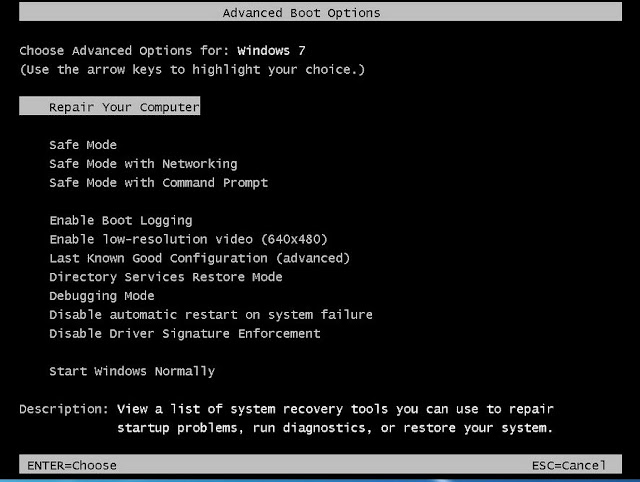Viewport: 640px width, 482px height.
Task: Pick Safe Mode with Command Prompt
Action: point(158,183)
